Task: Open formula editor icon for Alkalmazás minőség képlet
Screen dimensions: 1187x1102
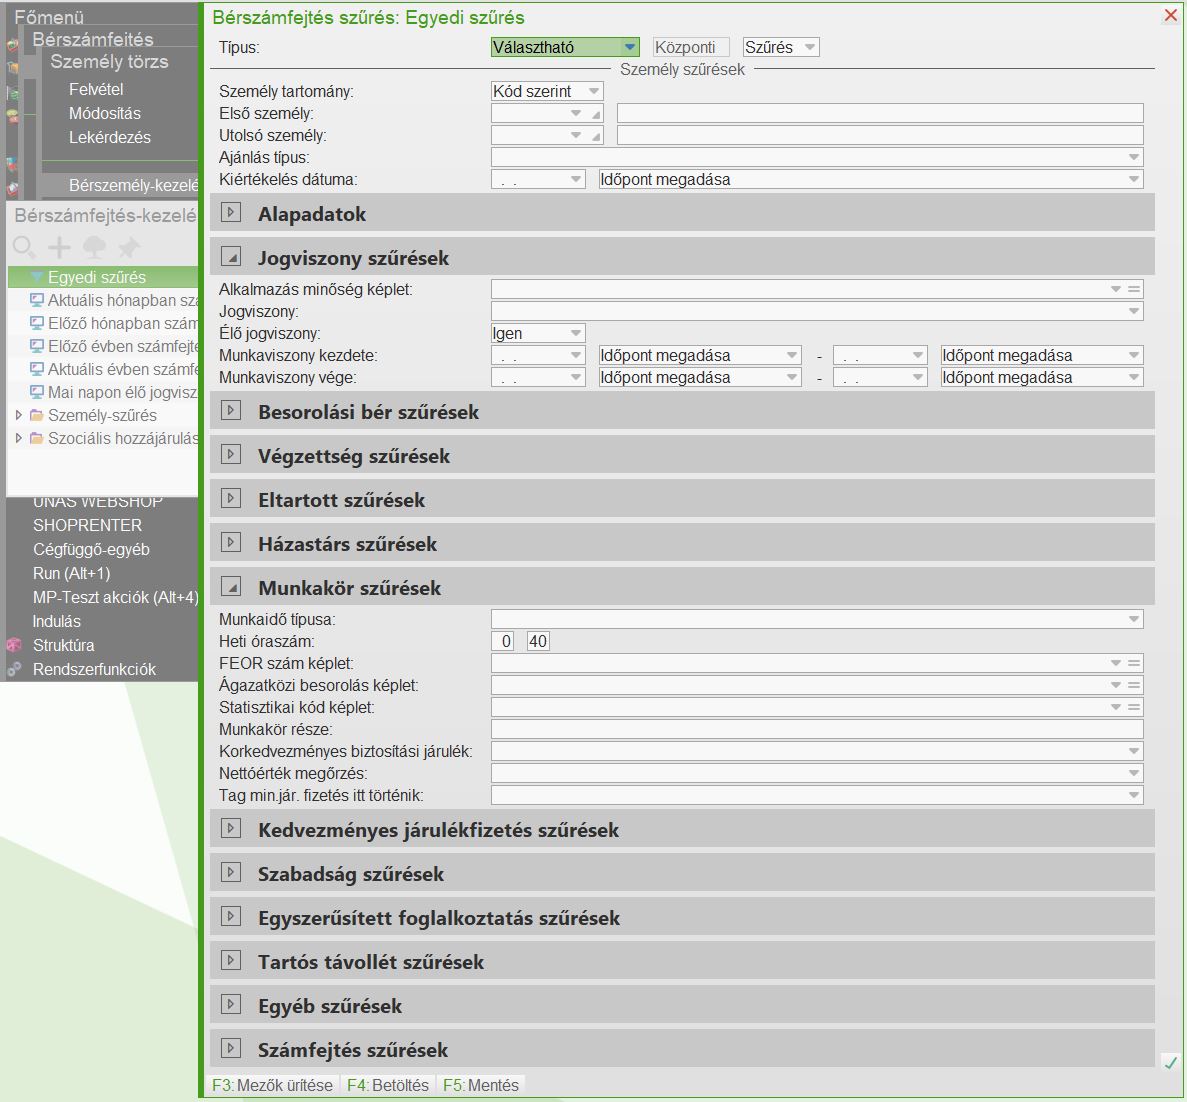Action: tap(1134, 289)
